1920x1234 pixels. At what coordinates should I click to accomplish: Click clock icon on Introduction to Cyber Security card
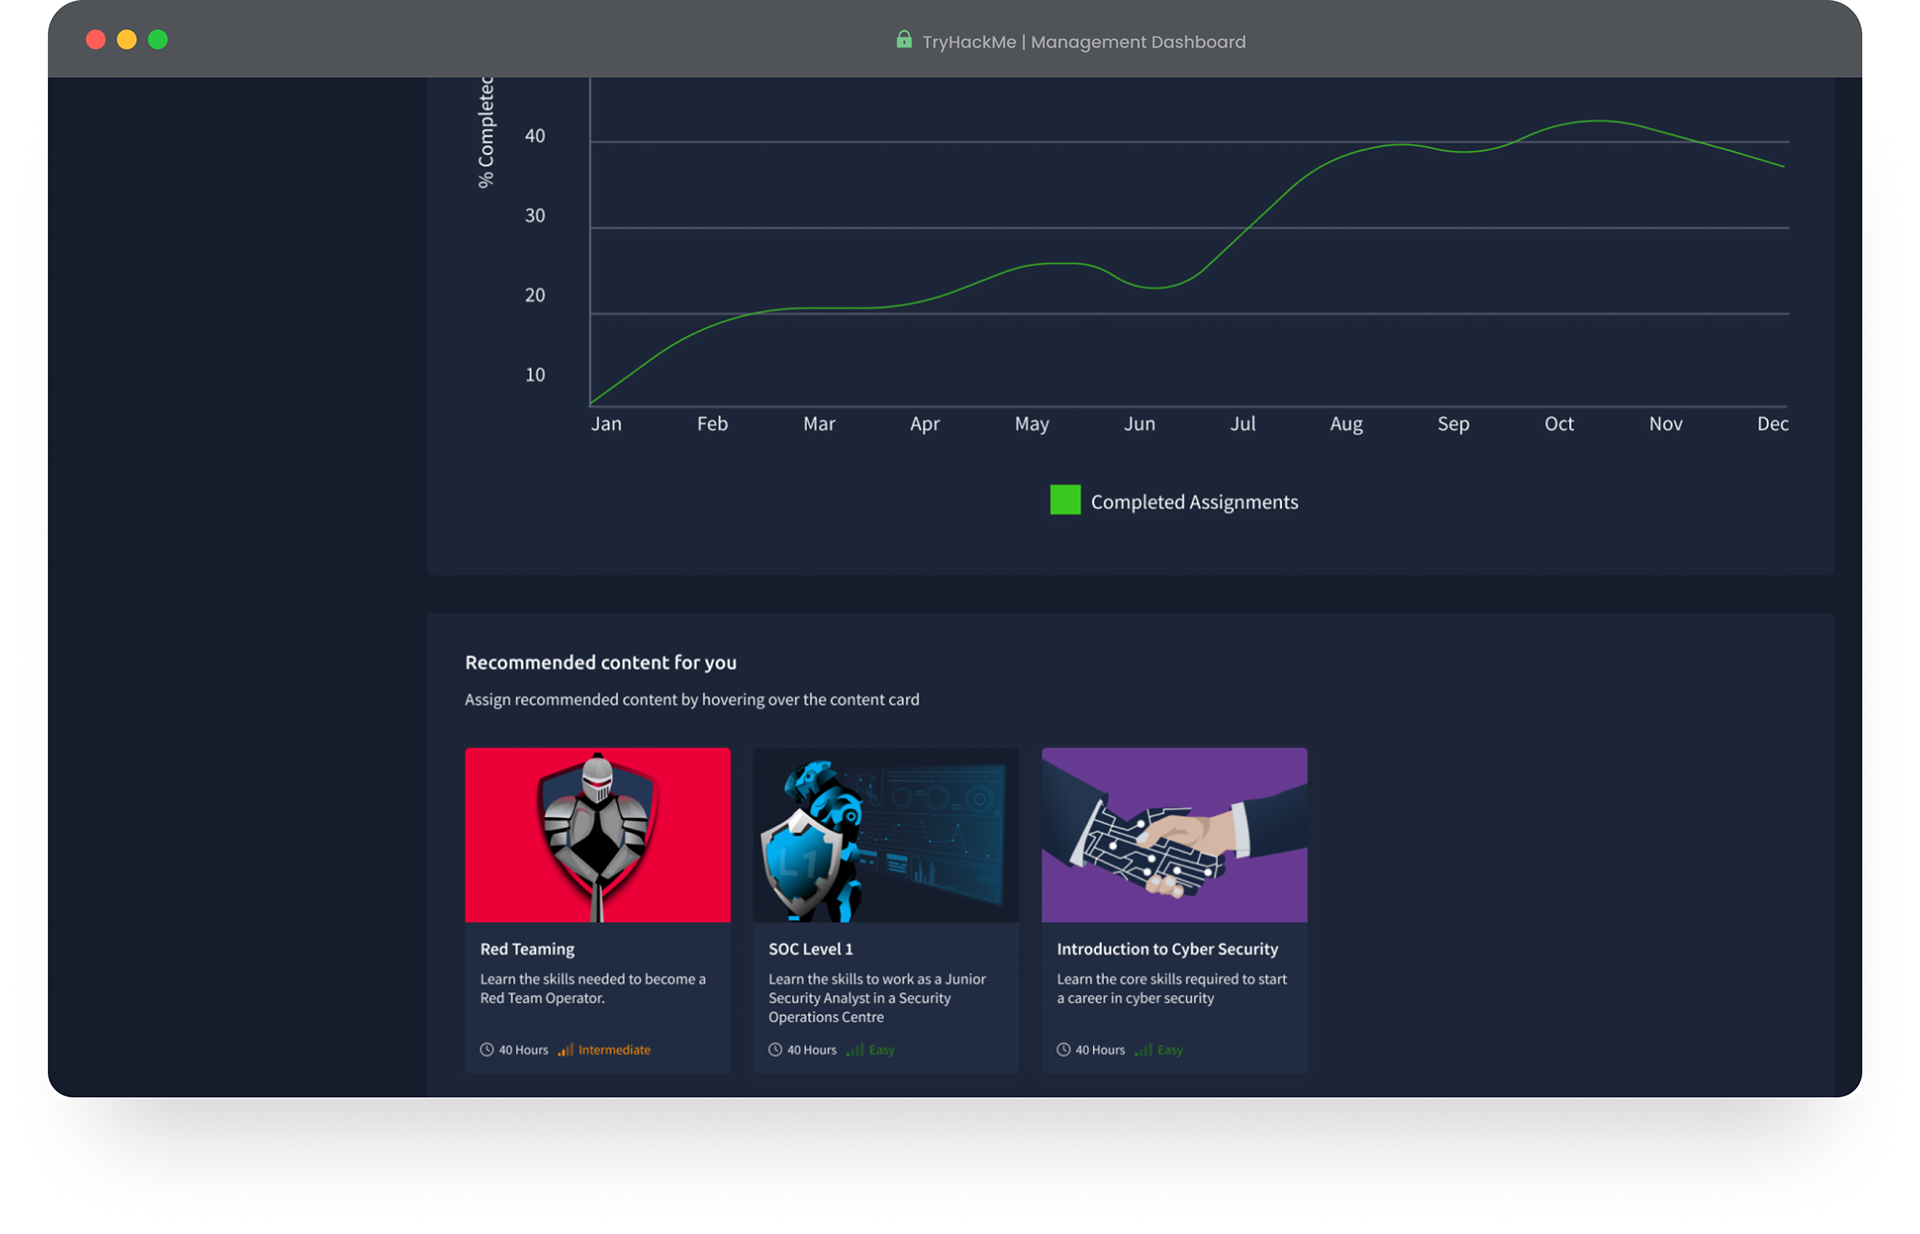tap(1064, 1049)
